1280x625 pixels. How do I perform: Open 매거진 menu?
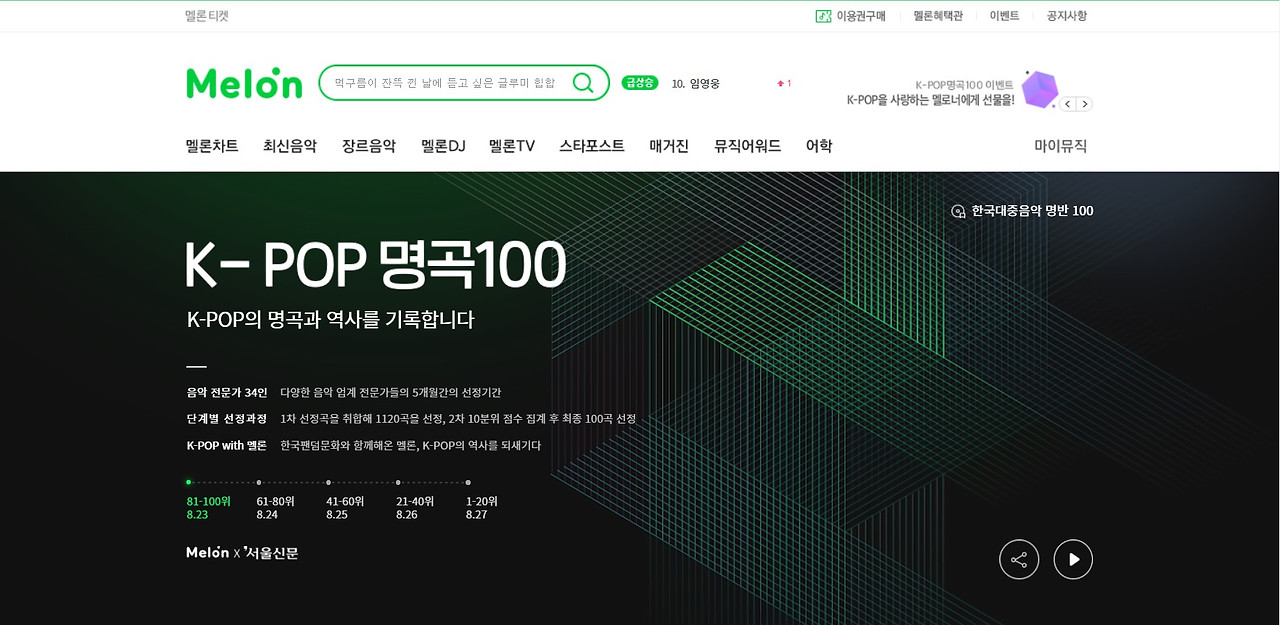669,146
